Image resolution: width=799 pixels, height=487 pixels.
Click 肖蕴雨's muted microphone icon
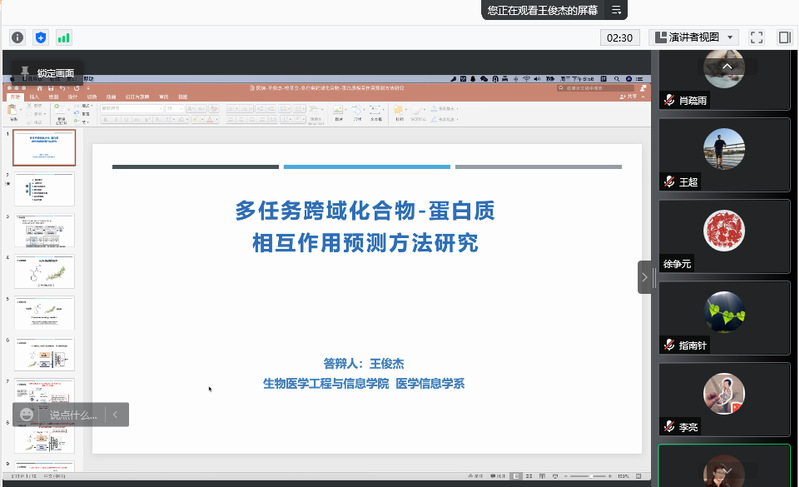point(669,100)
